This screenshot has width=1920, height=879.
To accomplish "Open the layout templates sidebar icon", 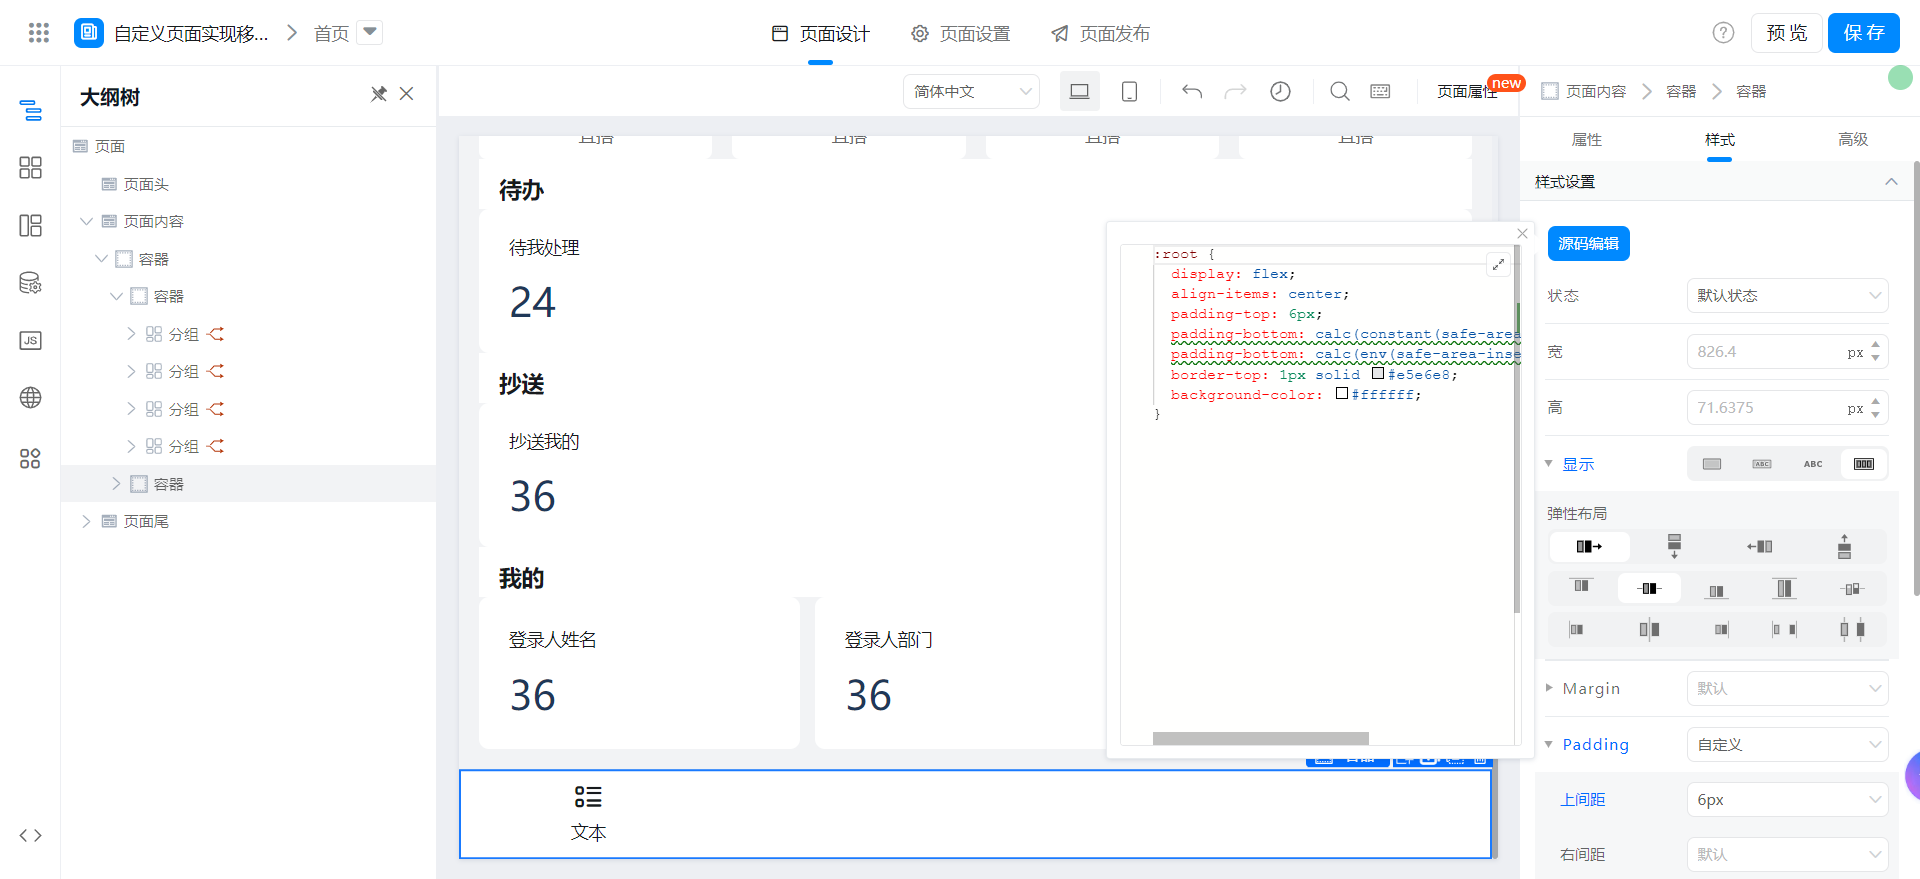I will 31,225.
